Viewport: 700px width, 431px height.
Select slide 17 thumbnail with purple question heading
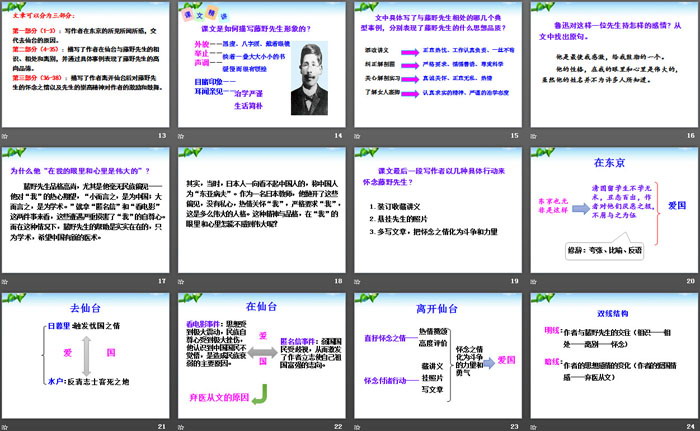pos(85,210)
